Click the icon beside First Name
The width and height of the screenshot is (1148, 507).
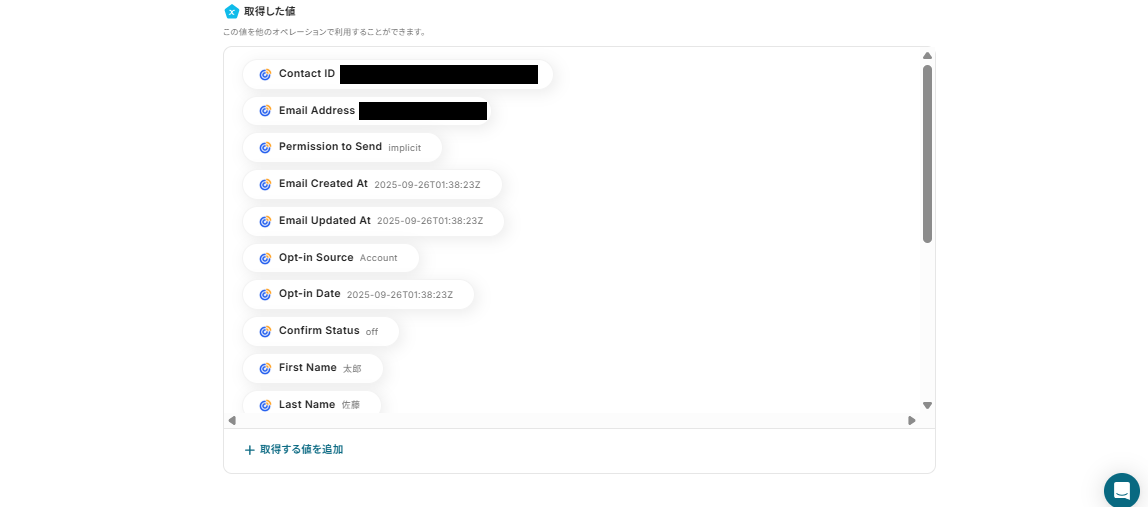(x=265, y=369)
